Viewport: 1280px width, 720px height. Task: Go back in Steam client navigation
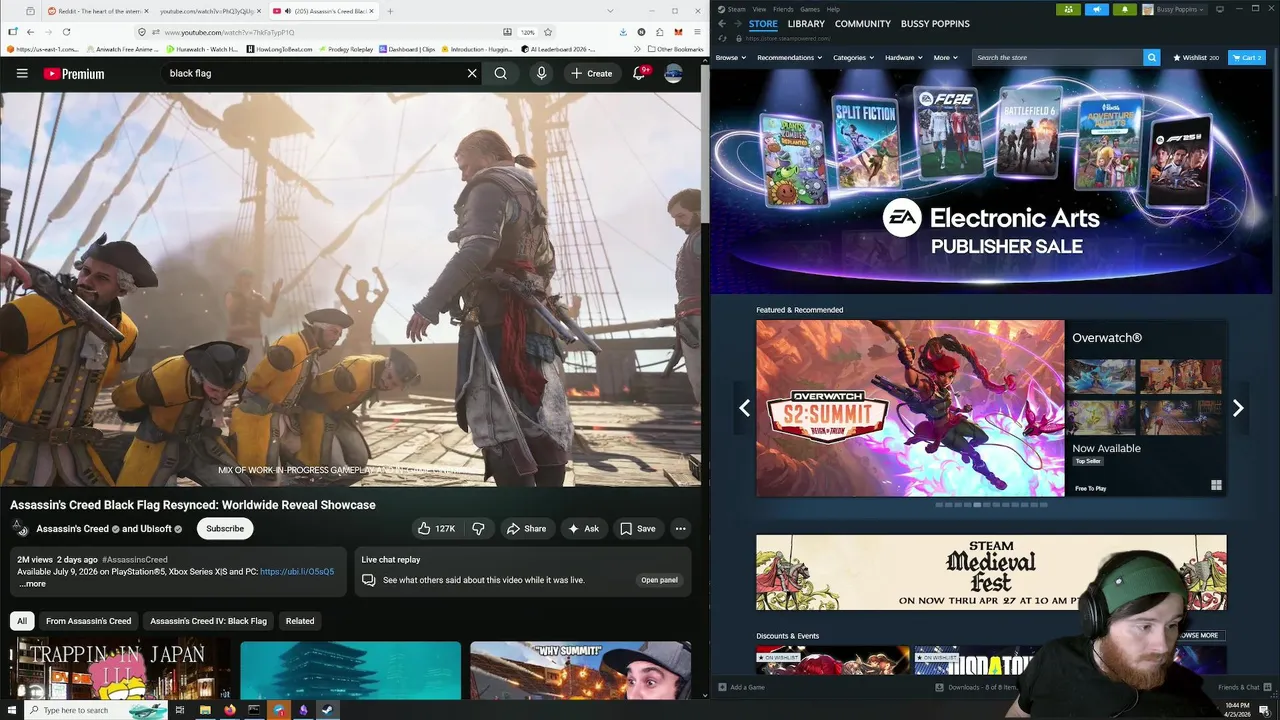[x=723, y=24]
